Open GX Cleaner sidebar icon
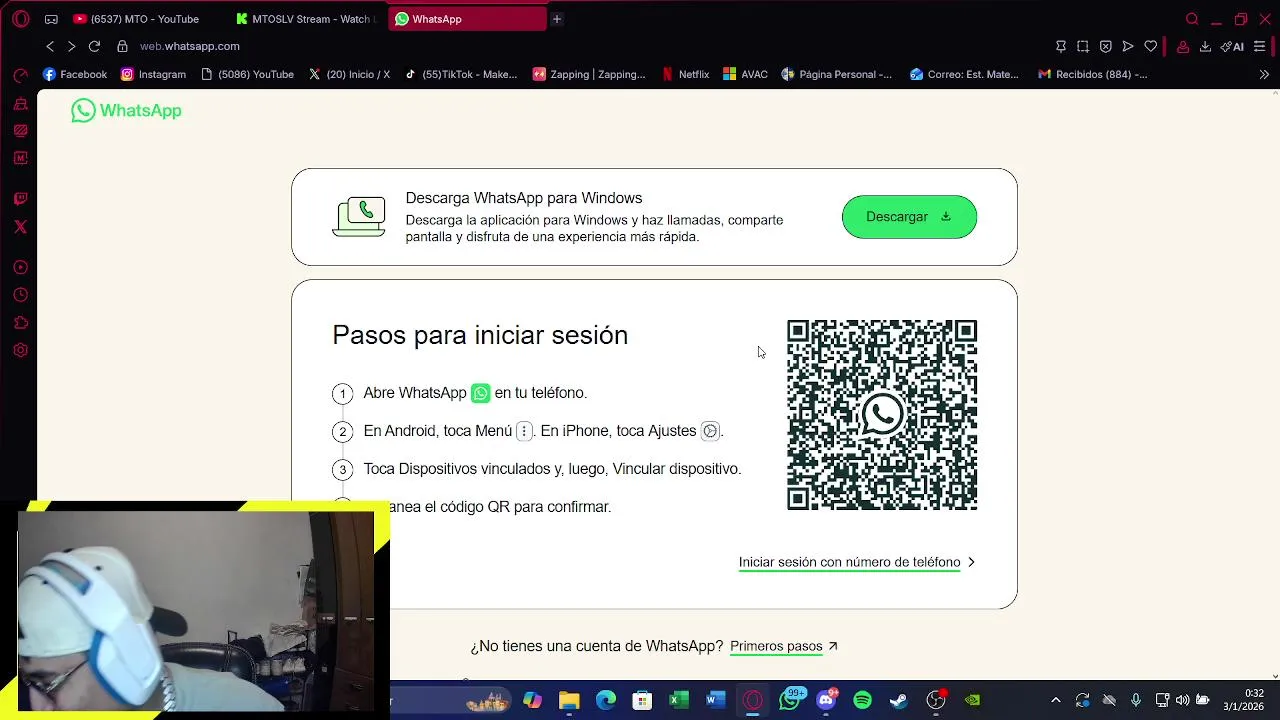This screenshot has height=720, width=1280. click(20, 103)
